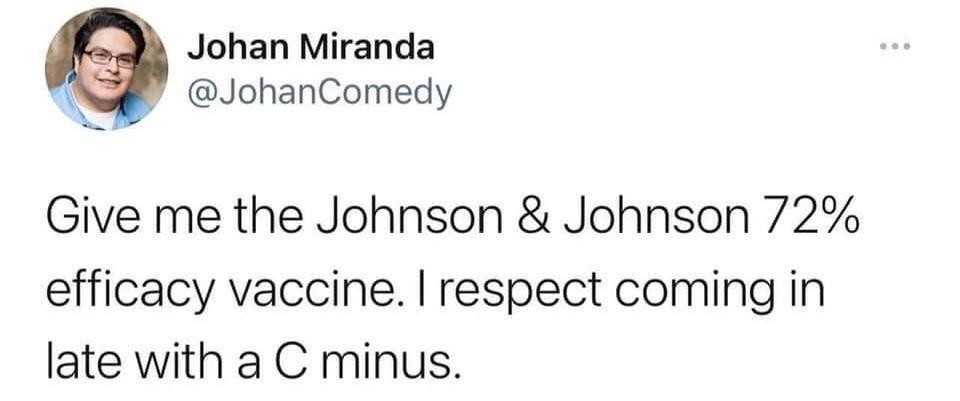This screenshot has width=960, height=401.
Task: Open the Johan Miranda display name link
Action: click(x=312, y=46)
